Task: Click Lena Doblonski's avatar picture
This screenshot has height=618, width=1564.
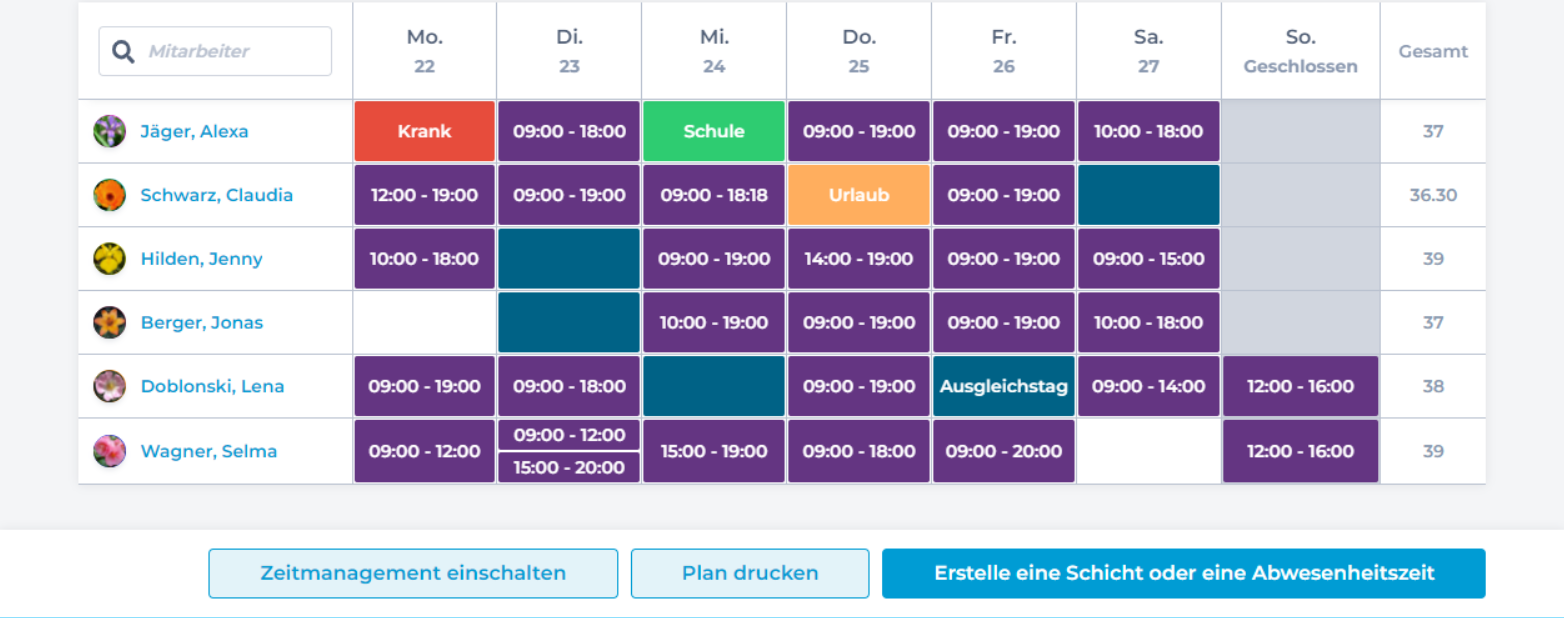Action: click(x=109, y=386)
